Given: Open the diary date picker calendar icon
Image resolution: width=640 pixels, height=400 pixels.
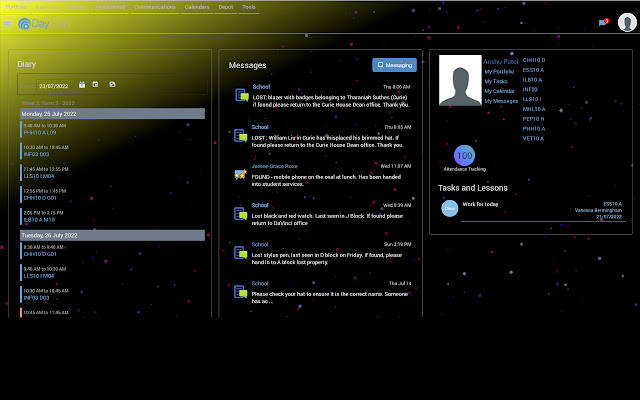Looking at the screenshot, I should (x=82, y=84).
